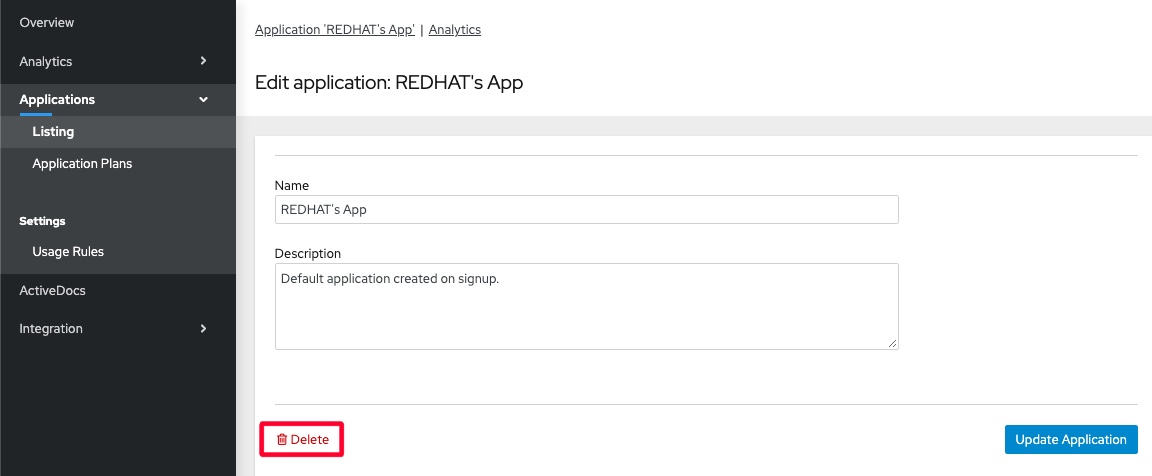Select Analytics in the left sidebar
1152x476 pixels.
pos(46,61)
